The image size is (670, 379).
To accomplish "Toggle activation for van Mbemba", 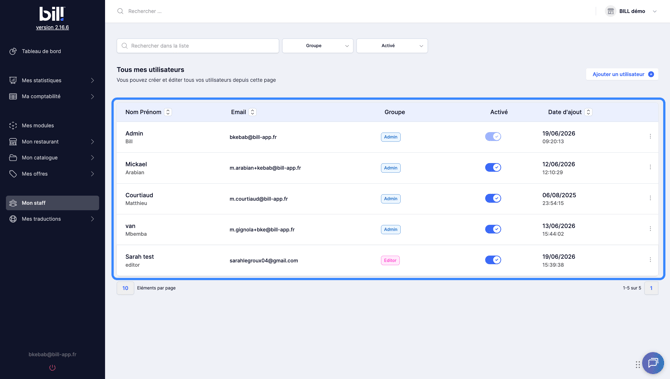I will tap(493, 229).
